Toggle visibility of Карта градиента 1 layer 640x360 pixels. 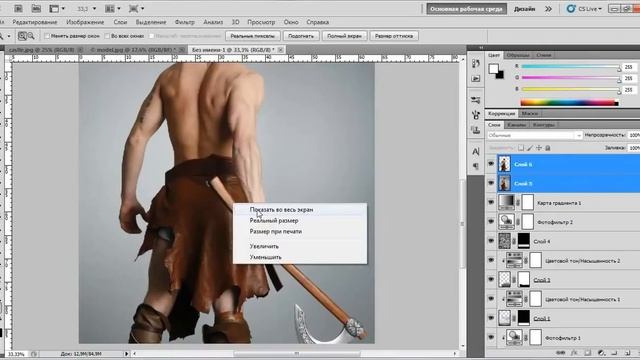(x=491, y=202)
